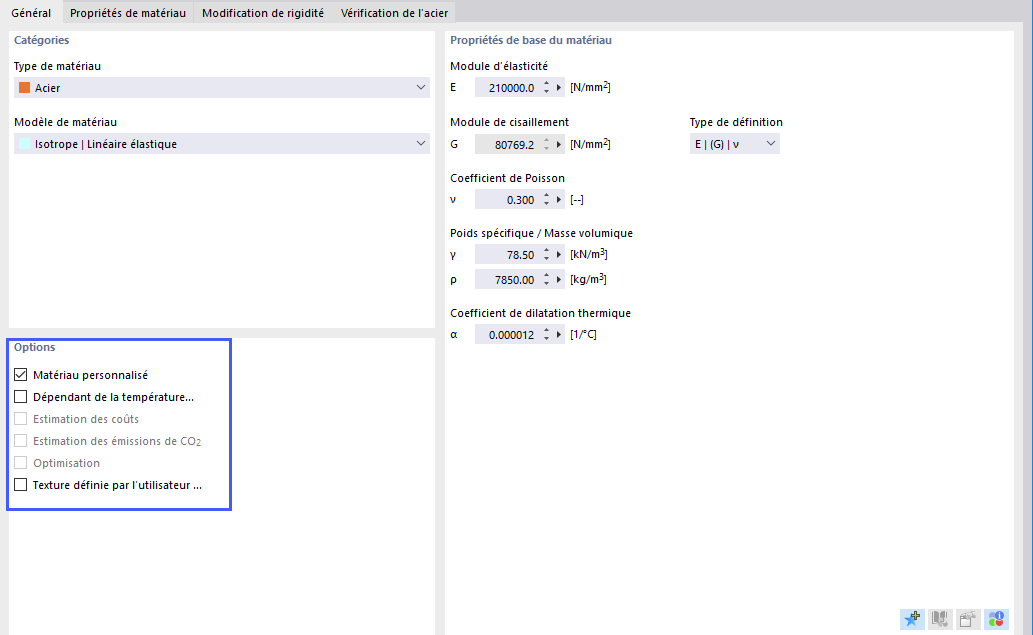This screenshot has height=635, width=1033.
Task: Disable Matériau personnalisé checkbox
Action: [x=20, y=374]
